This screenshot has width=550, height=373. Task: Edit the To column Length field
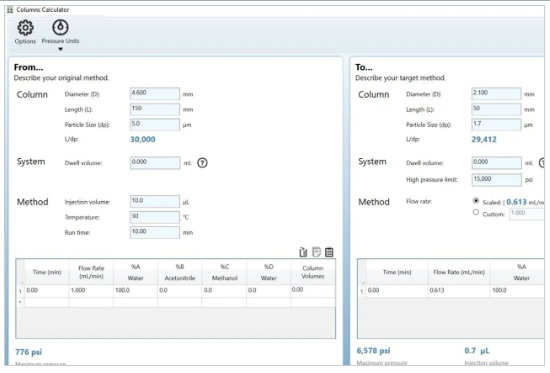(496, 109)
